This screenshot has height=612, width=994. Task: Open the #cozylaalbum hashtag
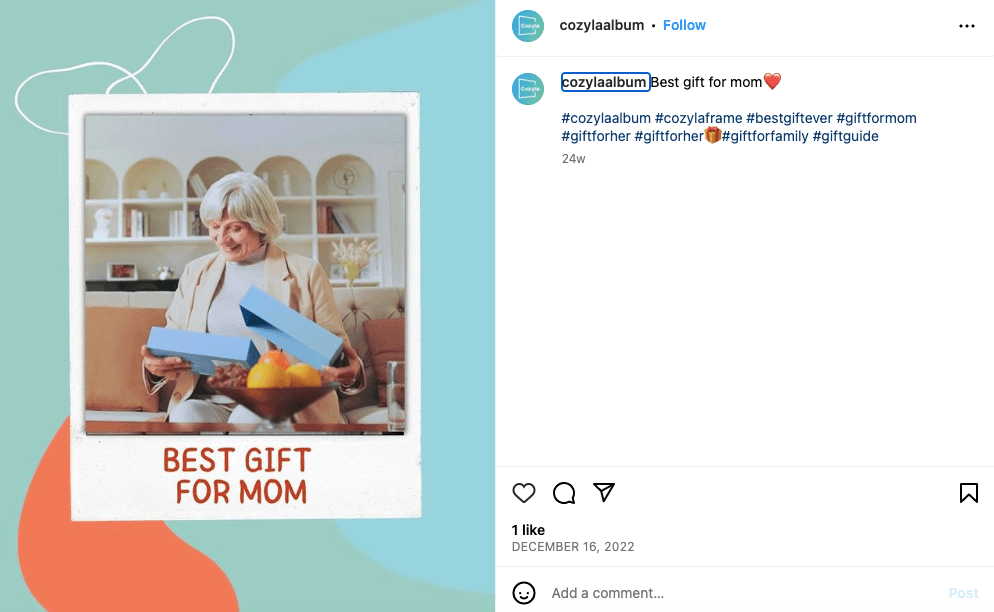(606, 119)
